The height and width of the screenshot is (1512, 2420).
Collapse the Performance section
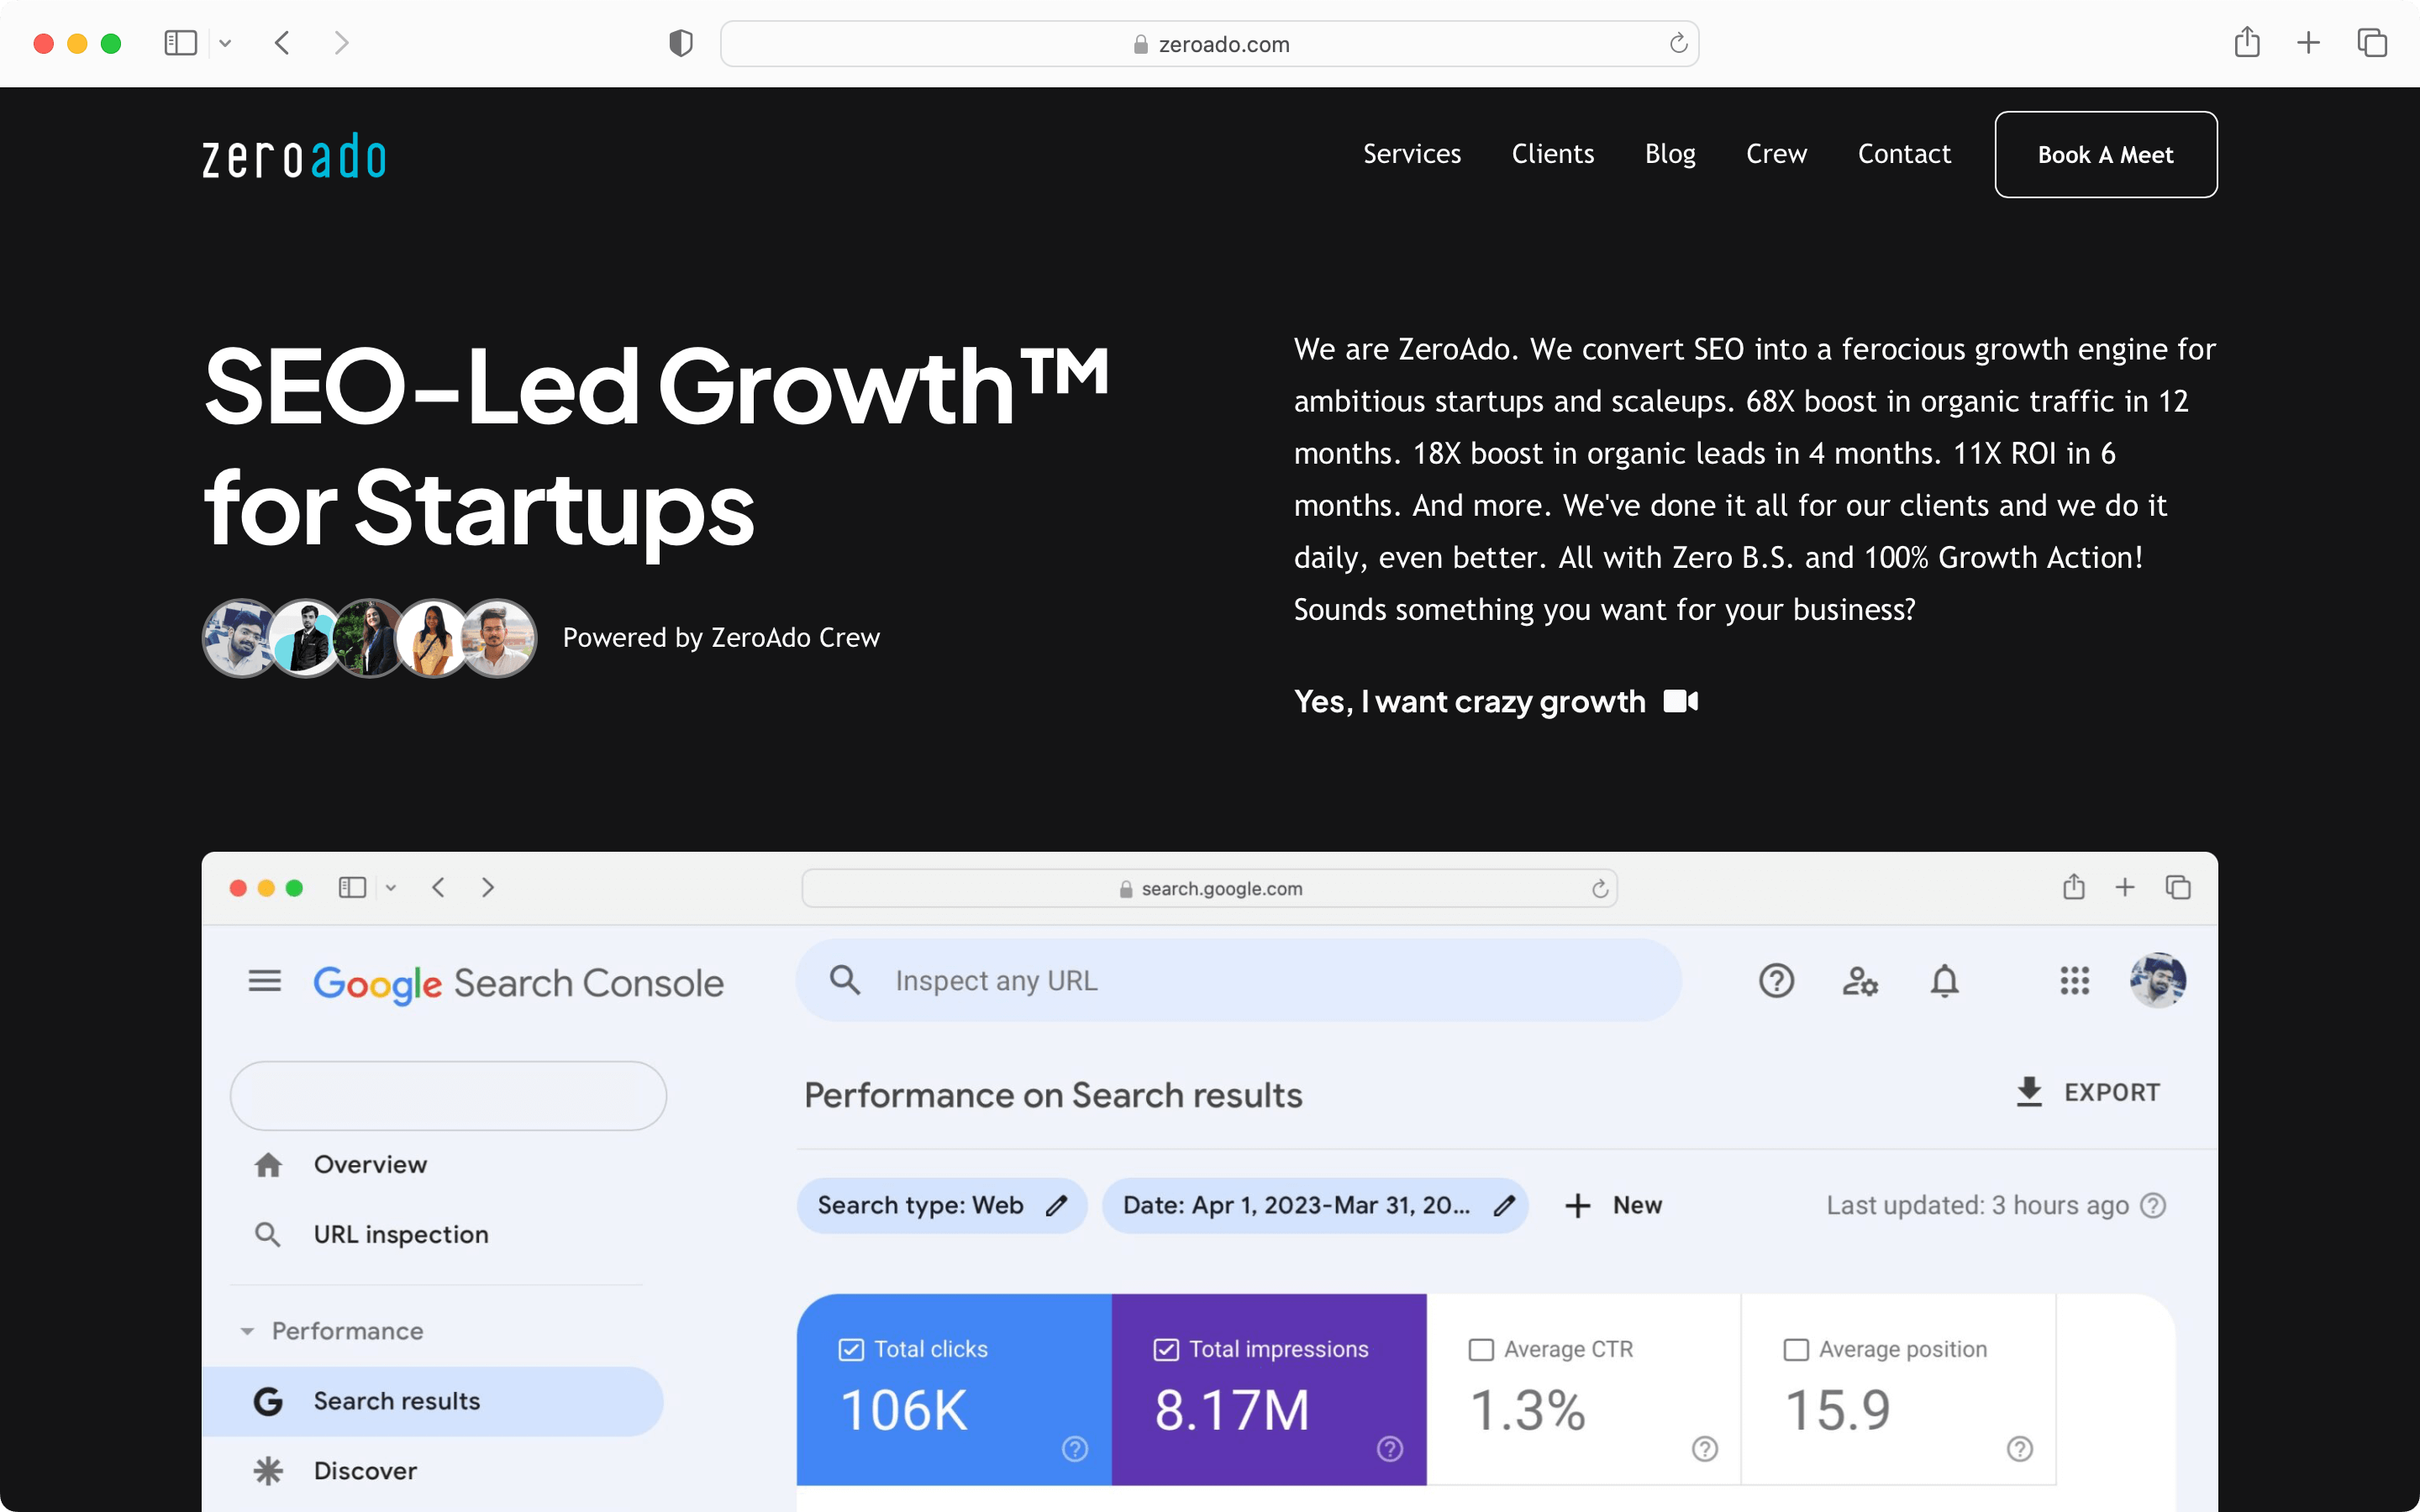point(247,1331)
